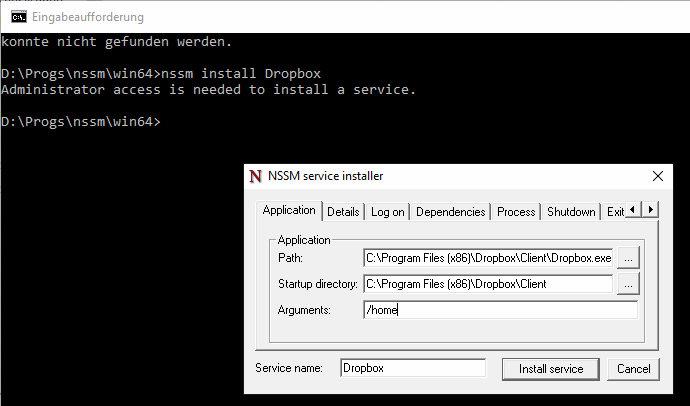Open the Details tab
690x406 pixels.
(x=343, y=212)
